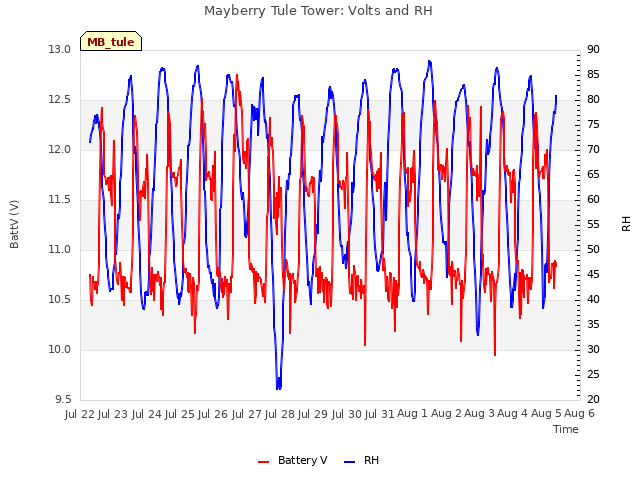The width and height of the screenshot is (640, 480).
Task: Click the 35 RH tick label
Action: point(593,324)
